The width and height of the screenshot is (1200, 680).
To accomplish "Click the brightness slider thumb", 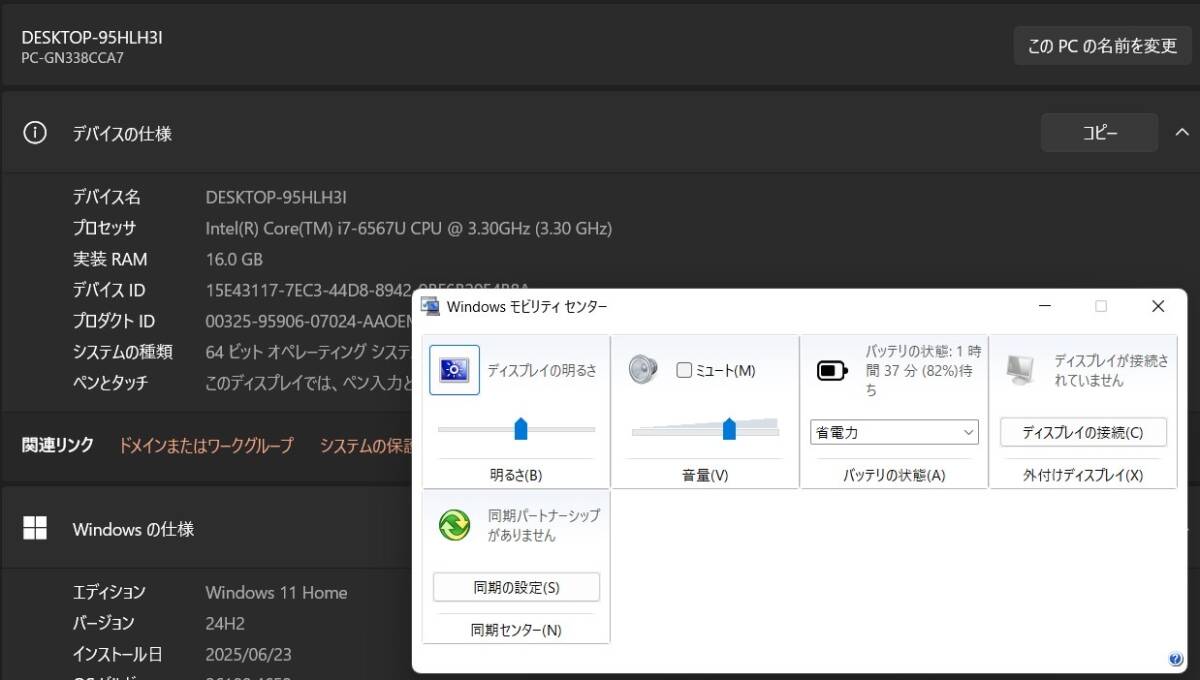I will tap(521, 429).
